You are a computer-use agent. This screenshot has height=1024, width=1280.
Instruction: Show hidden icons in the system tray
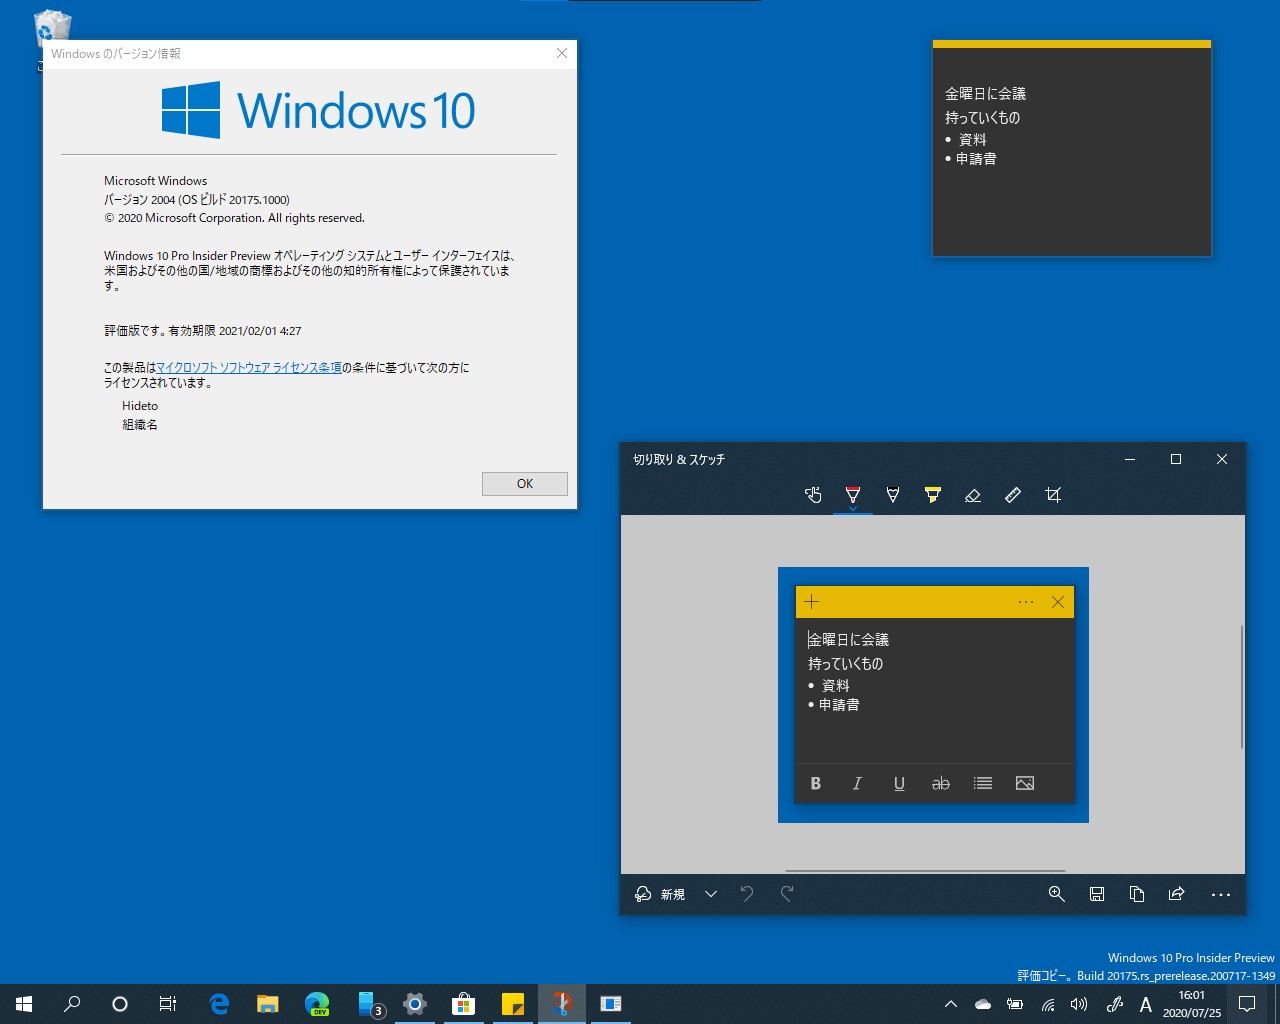pos(949,1005)
